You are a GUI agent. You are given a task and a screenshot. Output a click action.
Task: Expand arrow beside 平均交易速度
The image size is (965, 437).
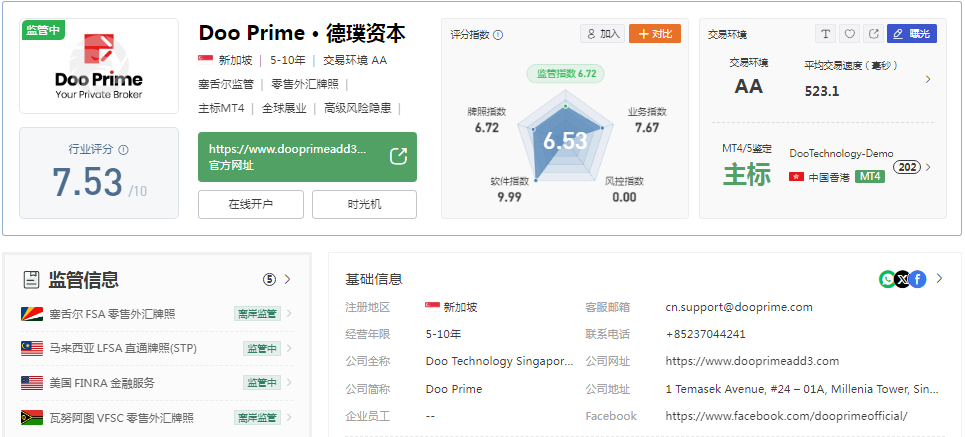(x=928, y=79)
